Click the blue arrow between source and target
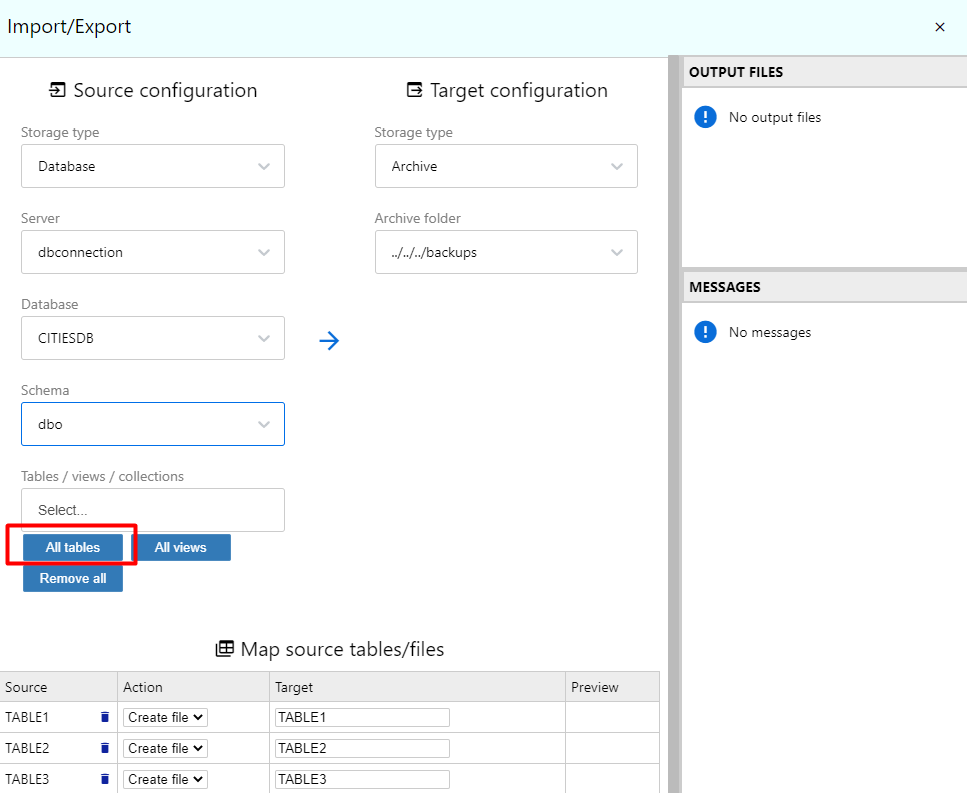The width and height of the screenshot is (967, 793). coord(330,341)
